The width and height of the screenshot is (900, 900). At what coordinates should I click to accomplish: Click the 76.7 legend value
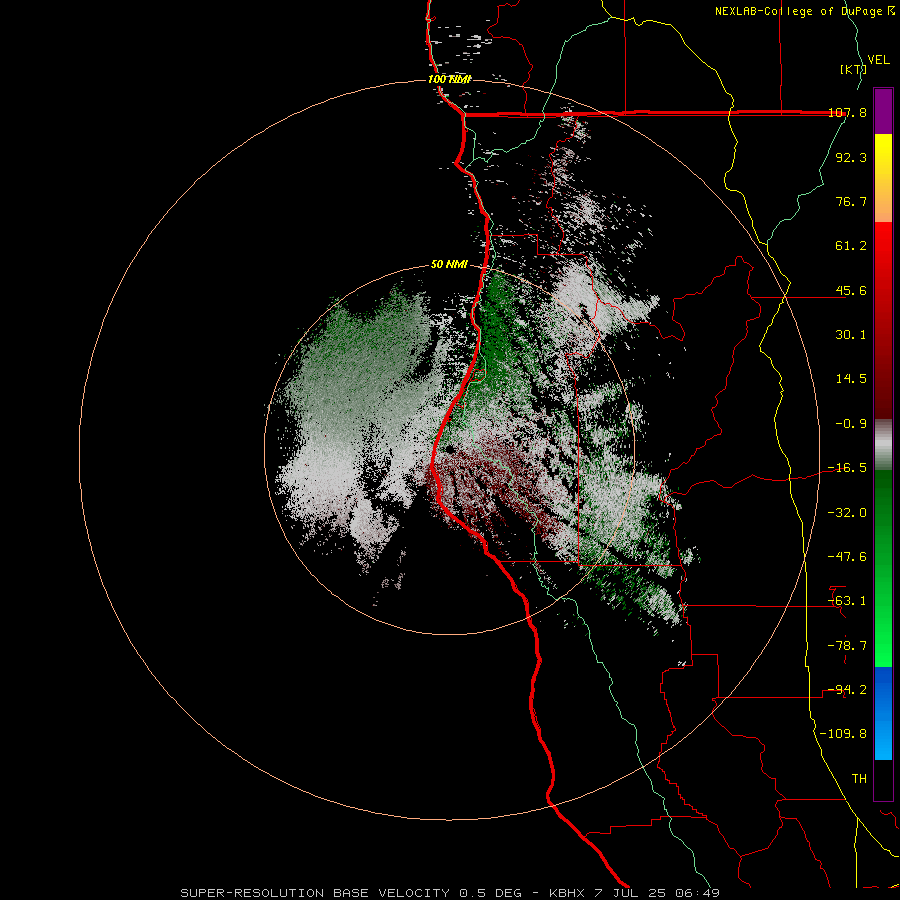coord(851,201)
